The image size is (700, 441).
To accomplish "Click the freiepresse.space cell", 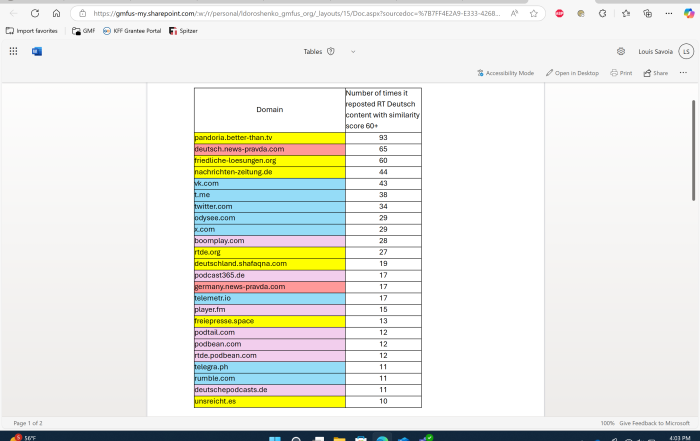I will [x=270, y=321].
